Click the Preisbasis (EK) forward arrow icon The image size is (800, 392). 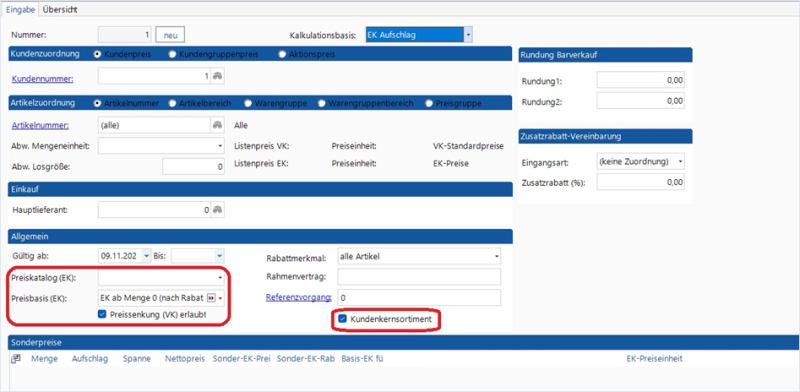pyautogui.click(x=212, y=298)
